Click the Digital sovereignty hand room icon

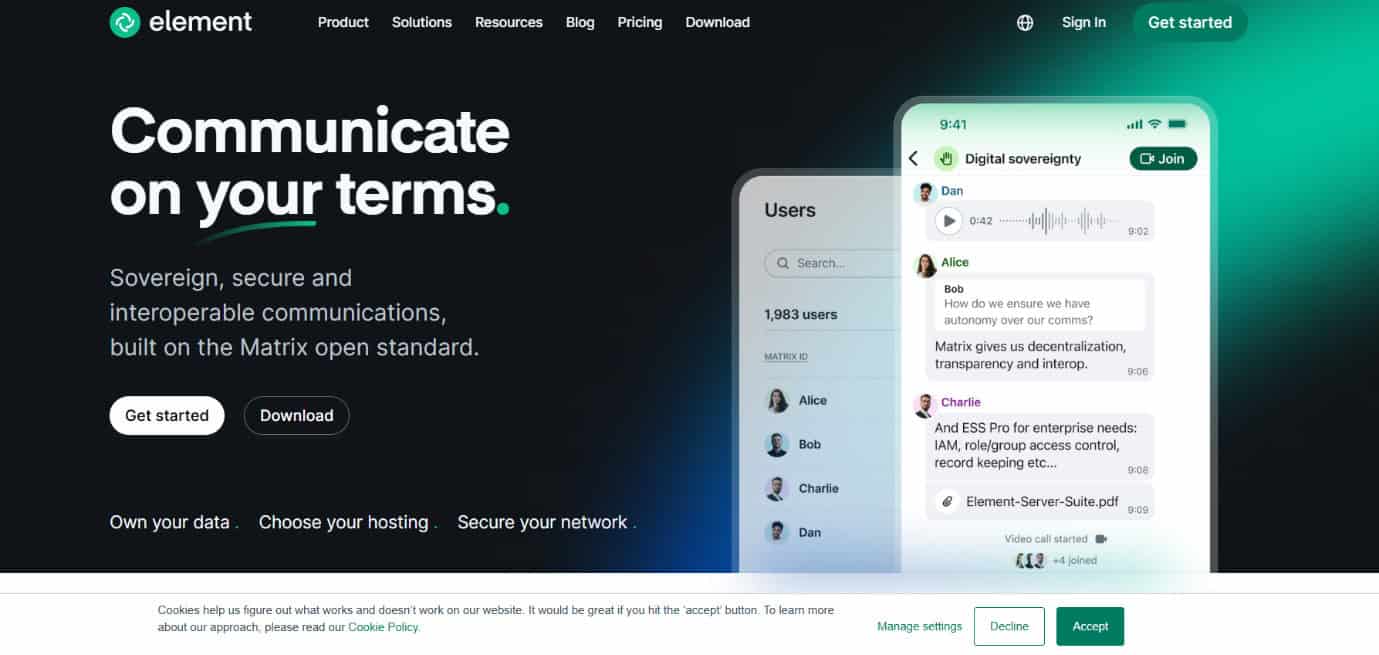(945, 158)
